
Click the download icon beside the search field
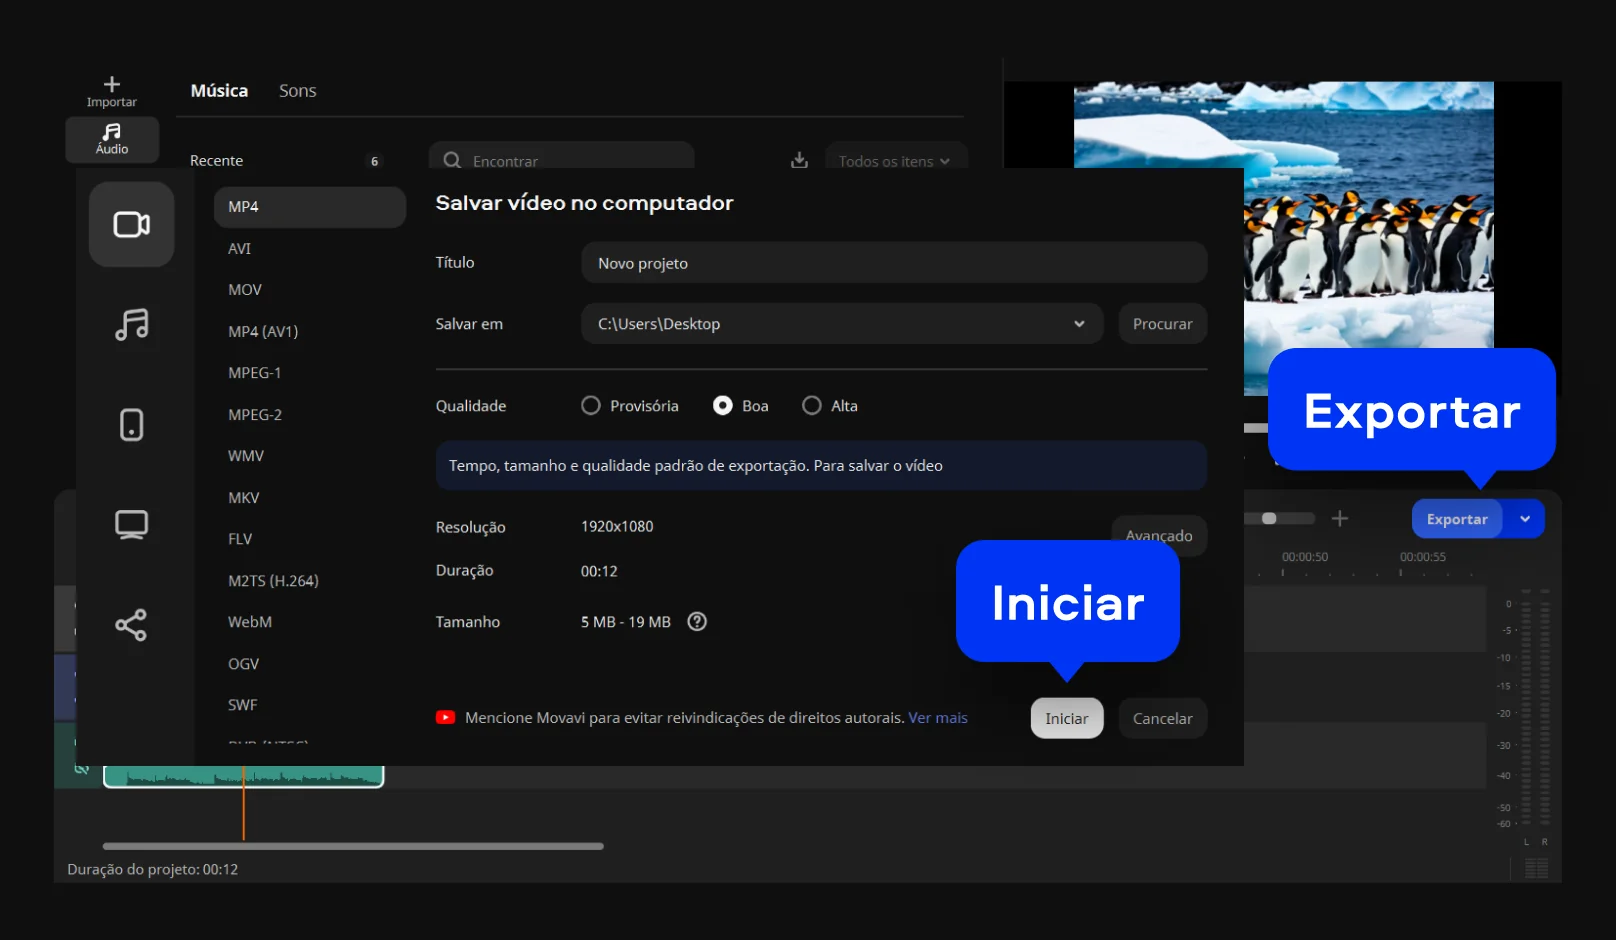click(799, 160)
